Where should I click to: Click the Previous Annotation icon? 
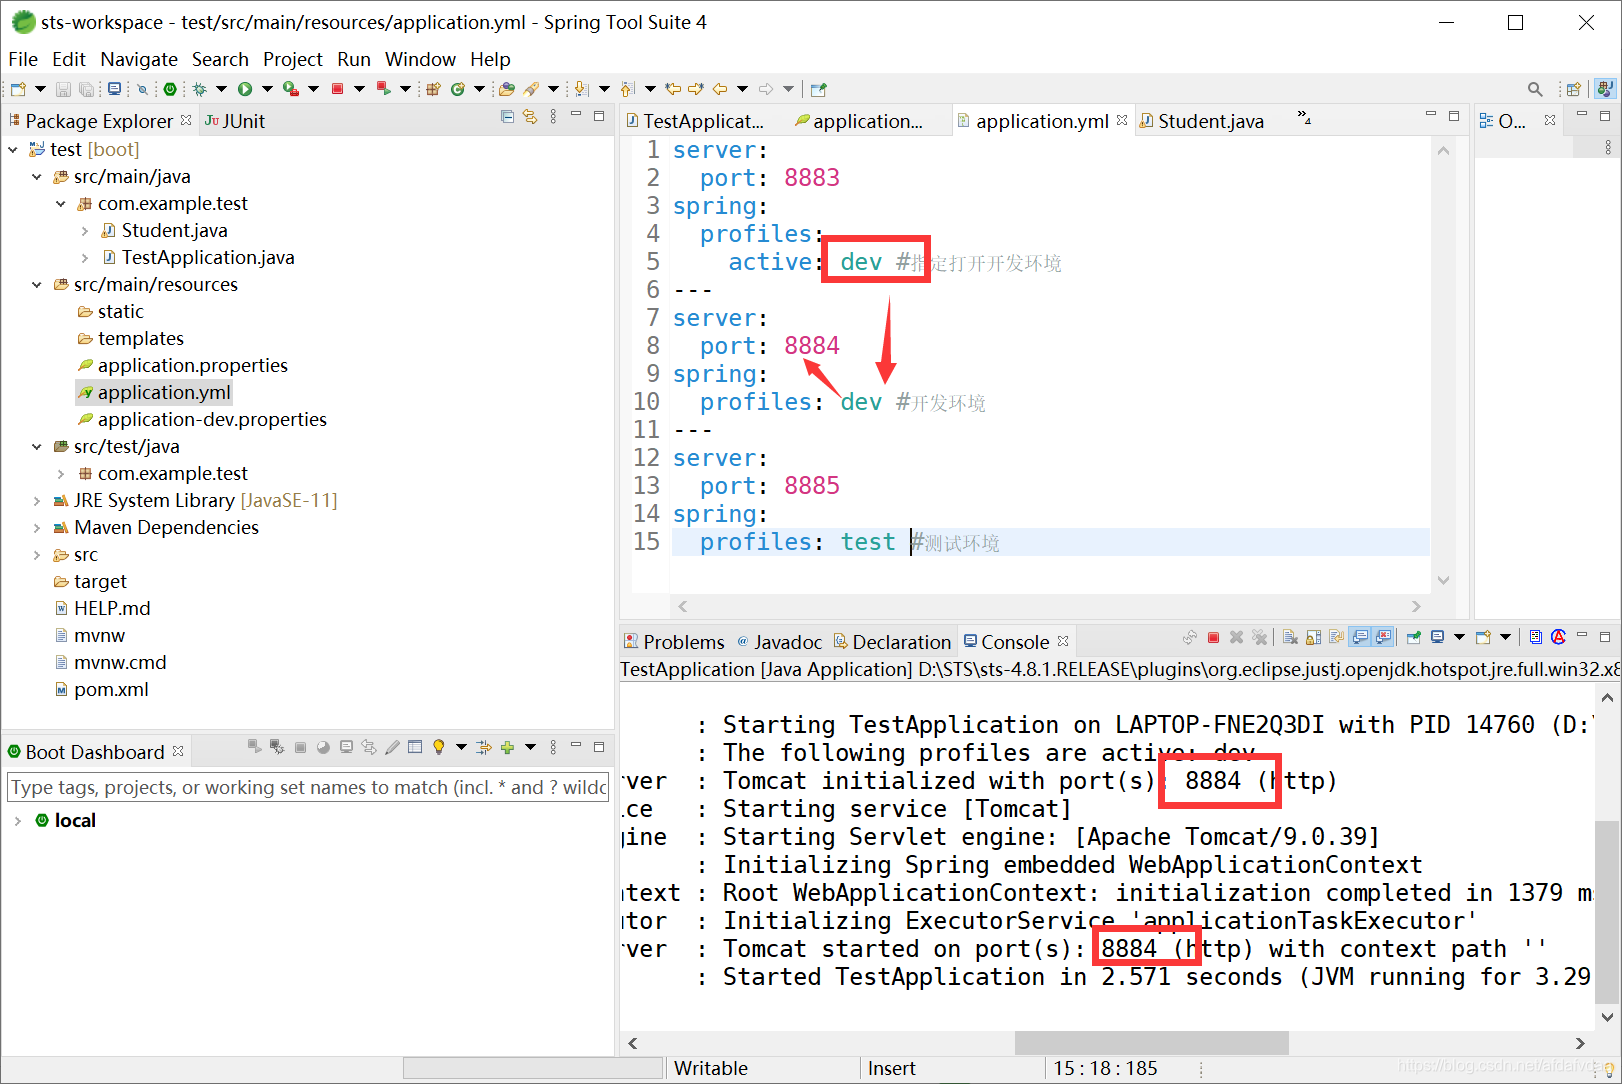[627, 89]
